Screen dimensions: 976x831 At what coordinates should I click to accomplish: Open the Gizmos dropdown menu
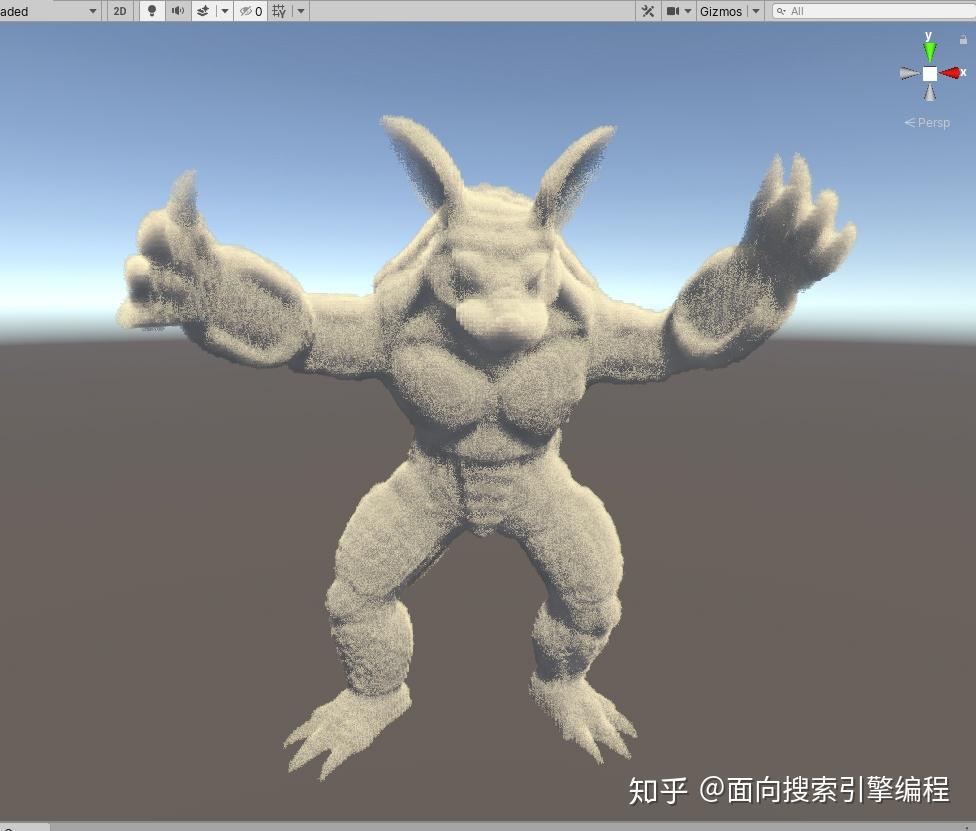[x=755, y=11]
